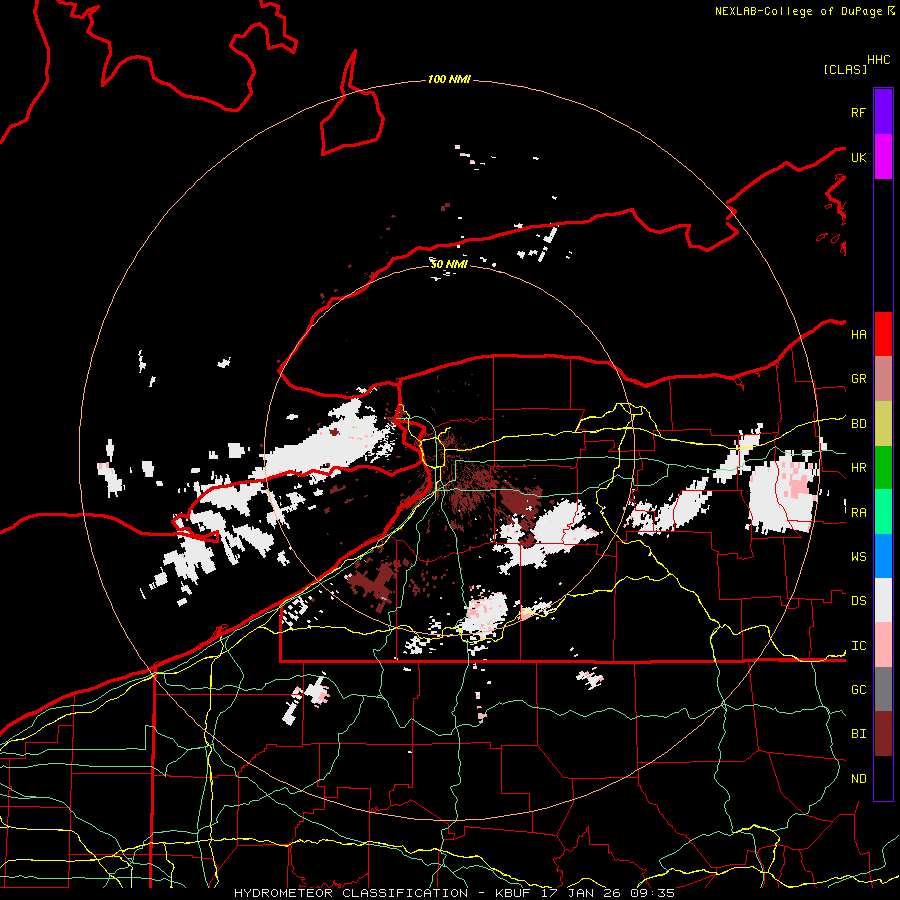
Task: Click the 50 NMI range ring label
Action: click(x=449, y=264)
